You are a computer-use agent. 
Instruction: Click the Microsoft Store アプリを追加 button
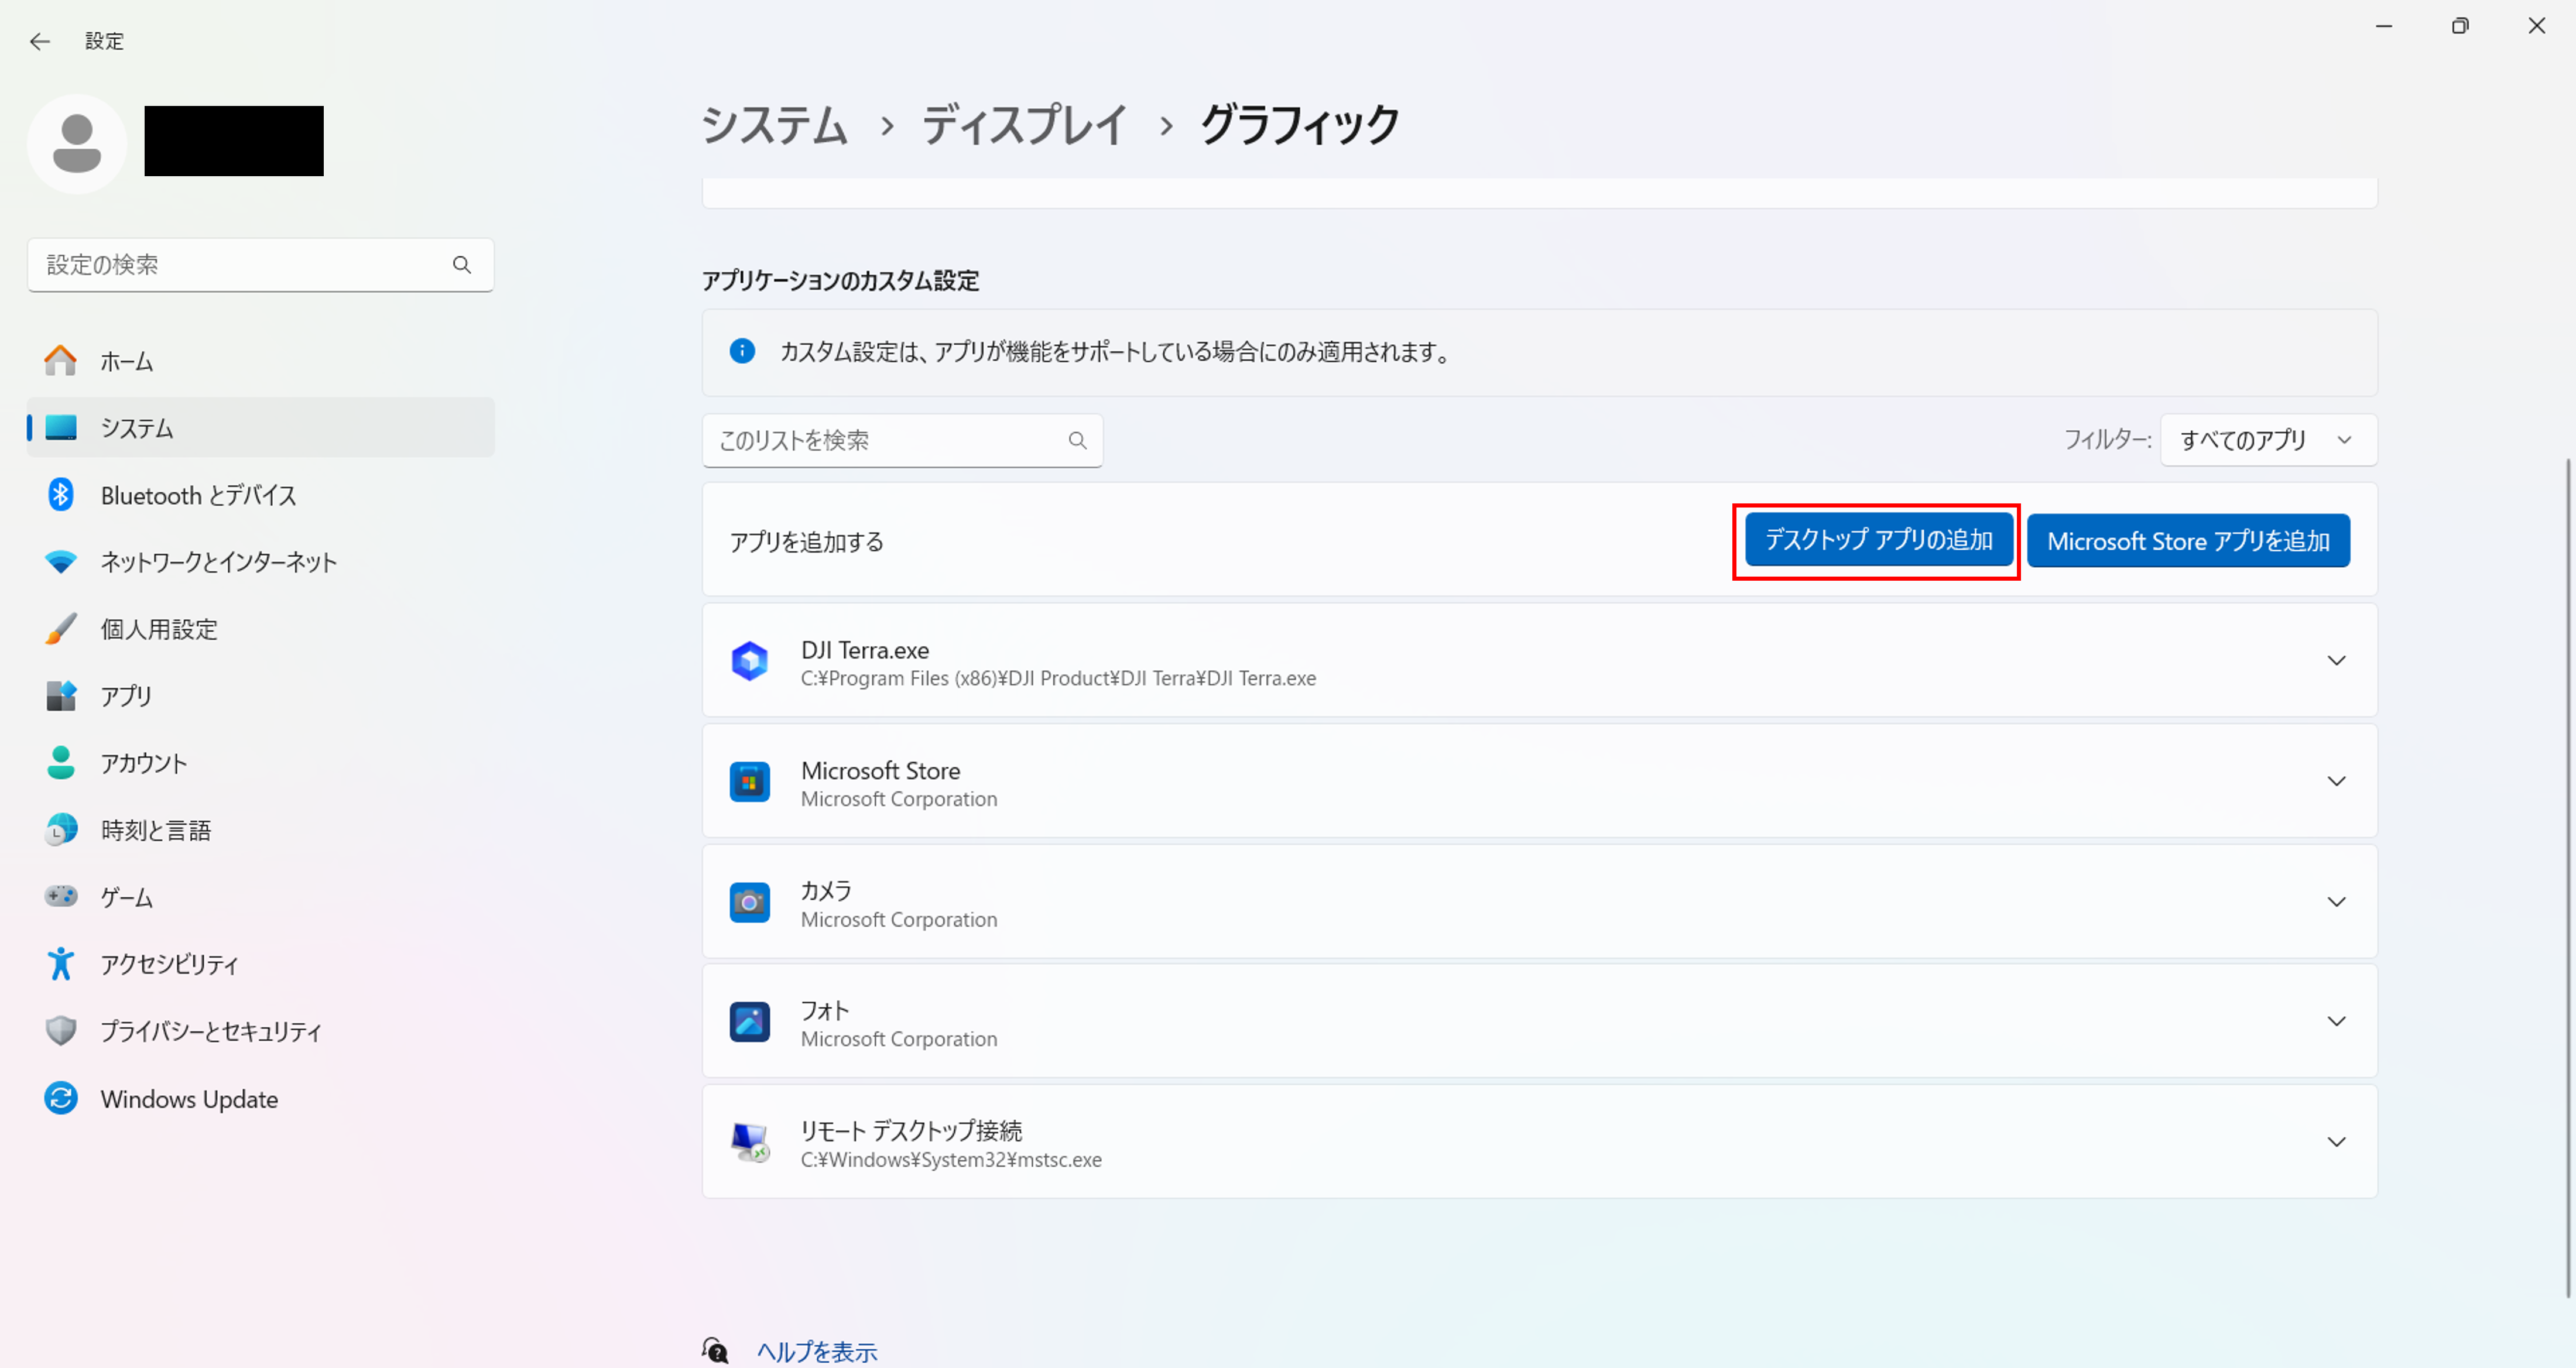[2188, 541]
